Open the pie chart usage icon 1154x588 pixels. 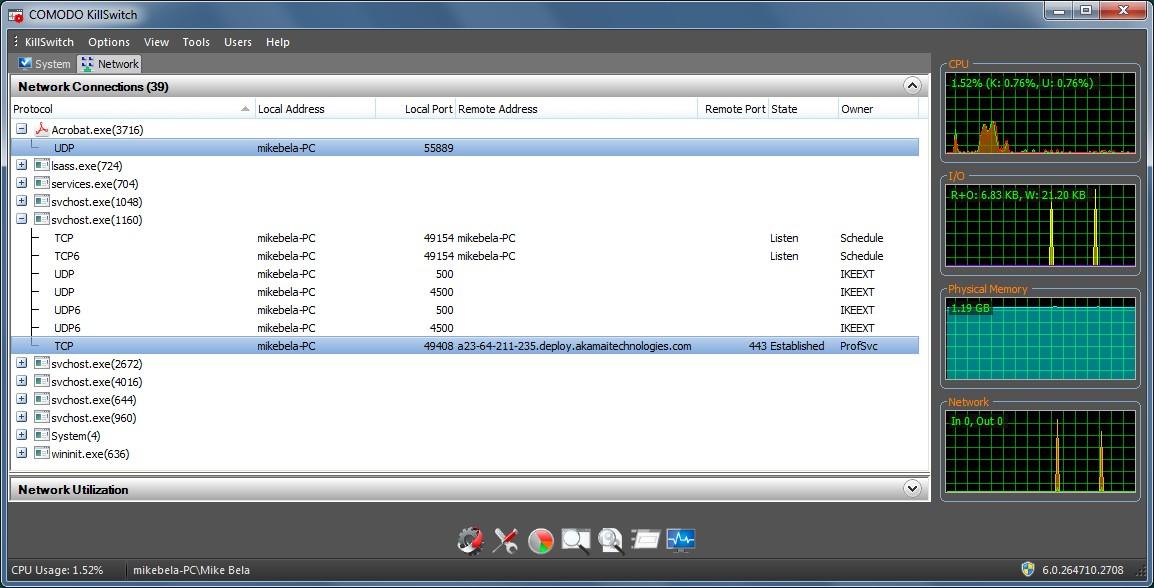pyautogui.click(x=541, y=541)
